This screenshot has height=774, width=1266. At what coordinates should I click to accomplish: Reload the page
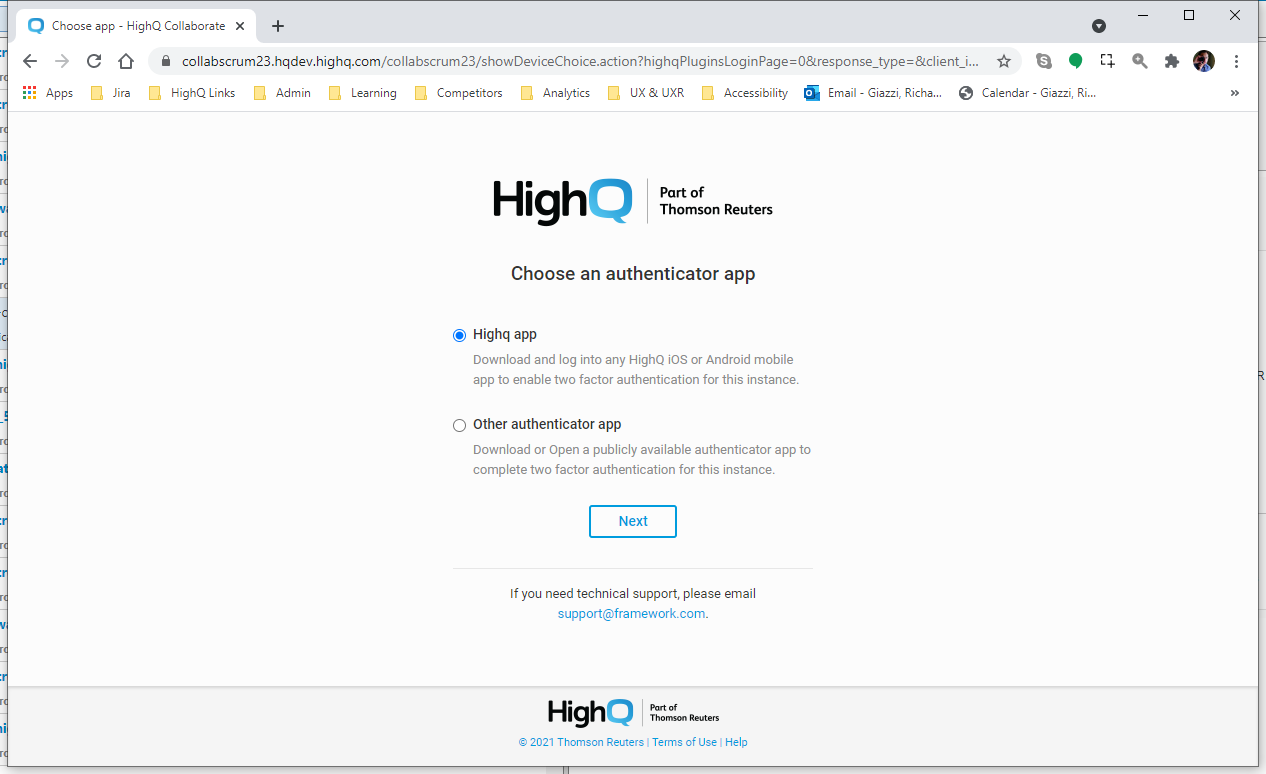94,61
